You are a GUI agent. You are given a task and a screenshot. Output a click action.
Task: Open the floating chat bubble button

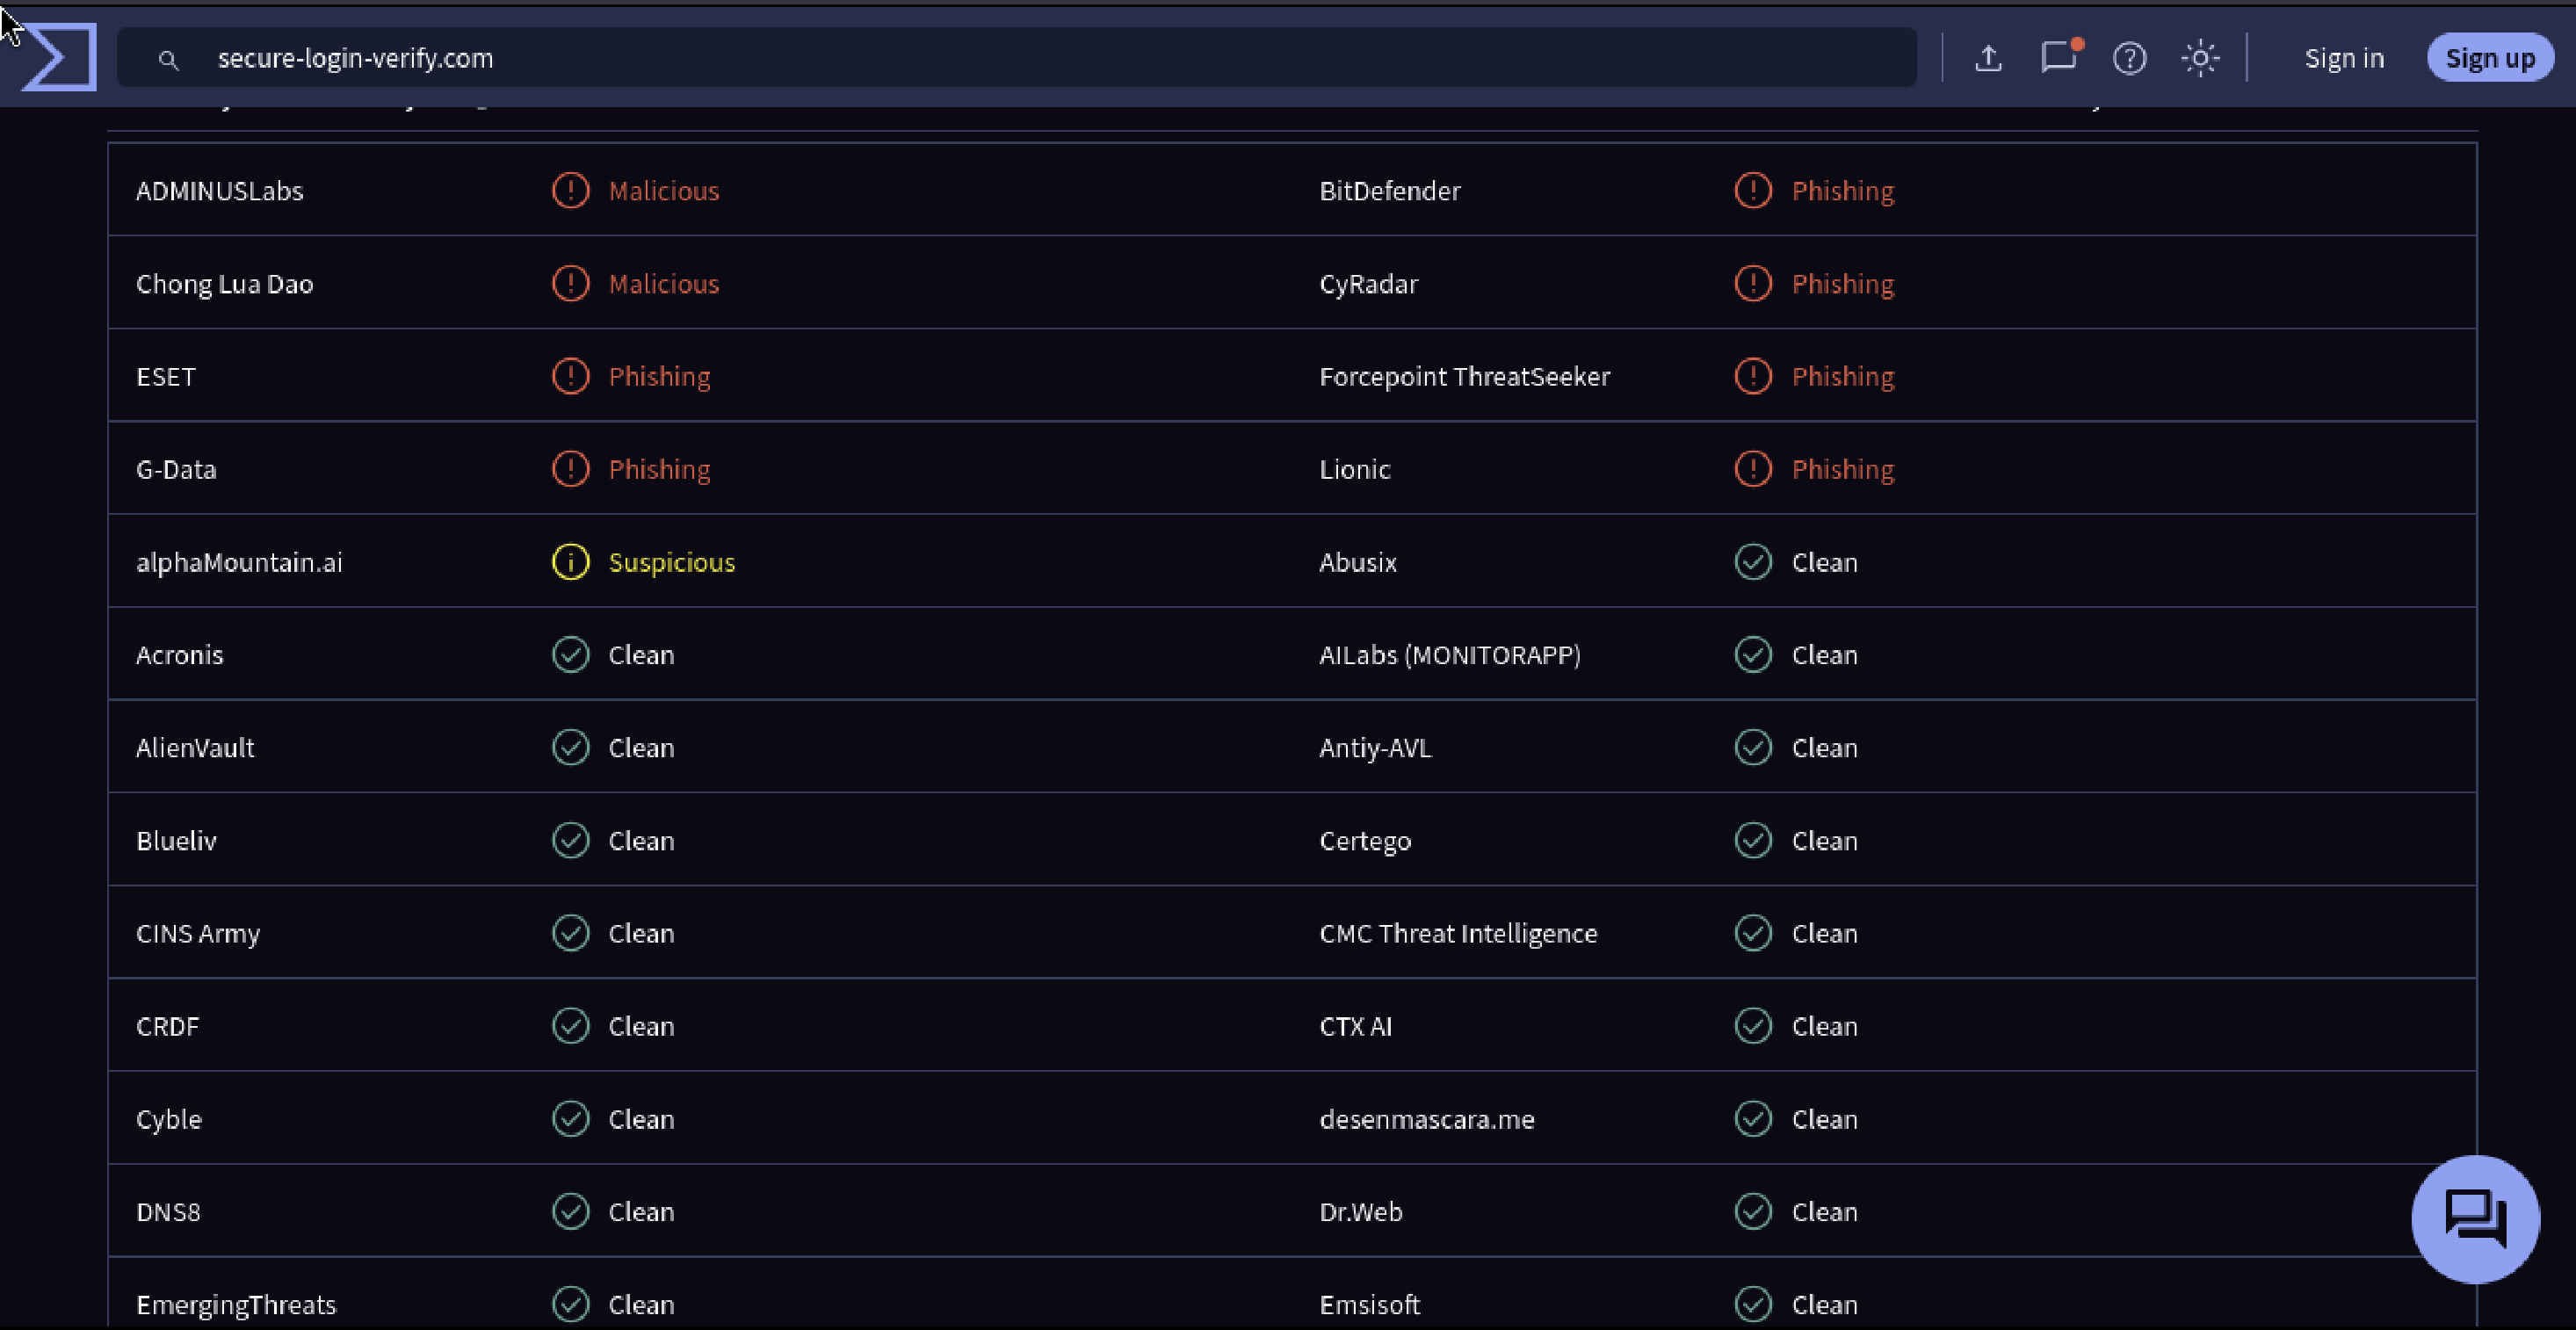click(x=2475, y=1219)
